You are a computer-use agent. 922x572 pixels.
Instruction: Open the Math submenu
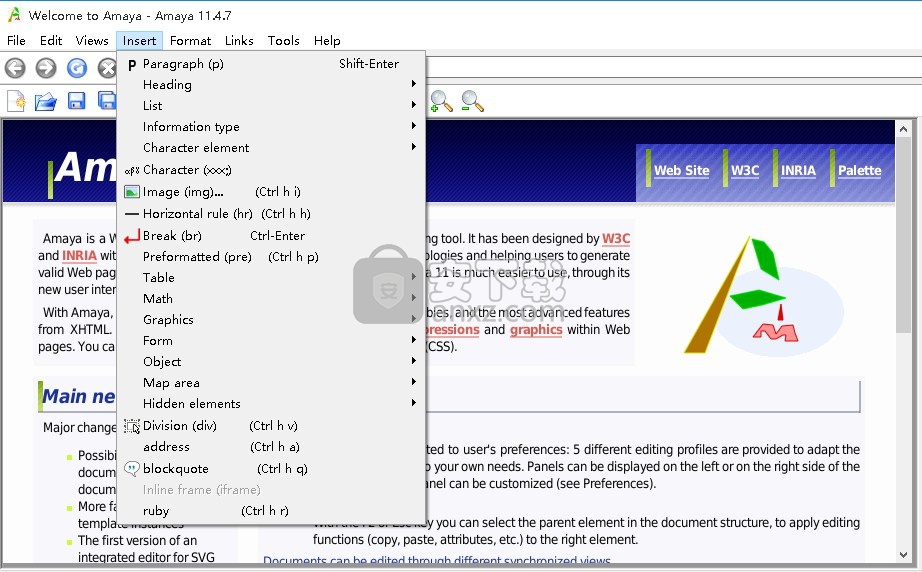(x=271, y=299)
